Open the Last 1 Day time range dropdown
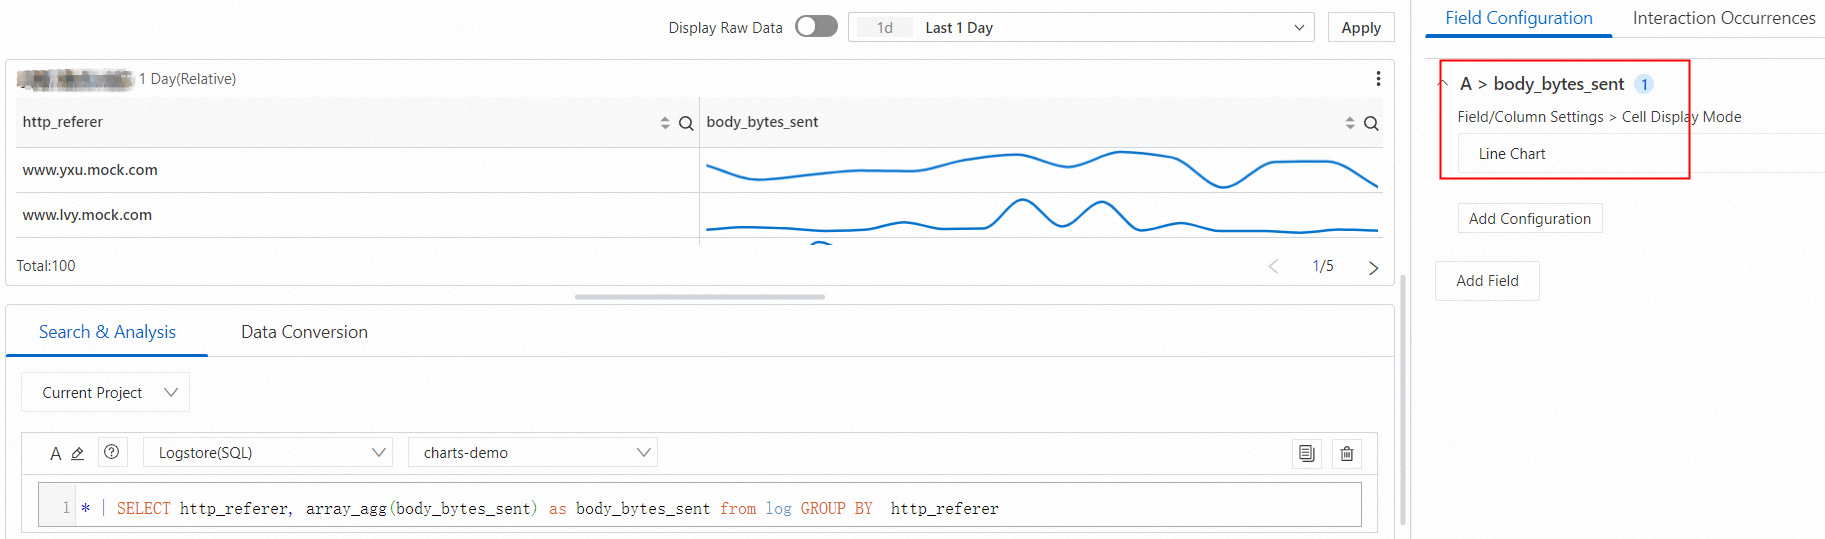 1082,27
